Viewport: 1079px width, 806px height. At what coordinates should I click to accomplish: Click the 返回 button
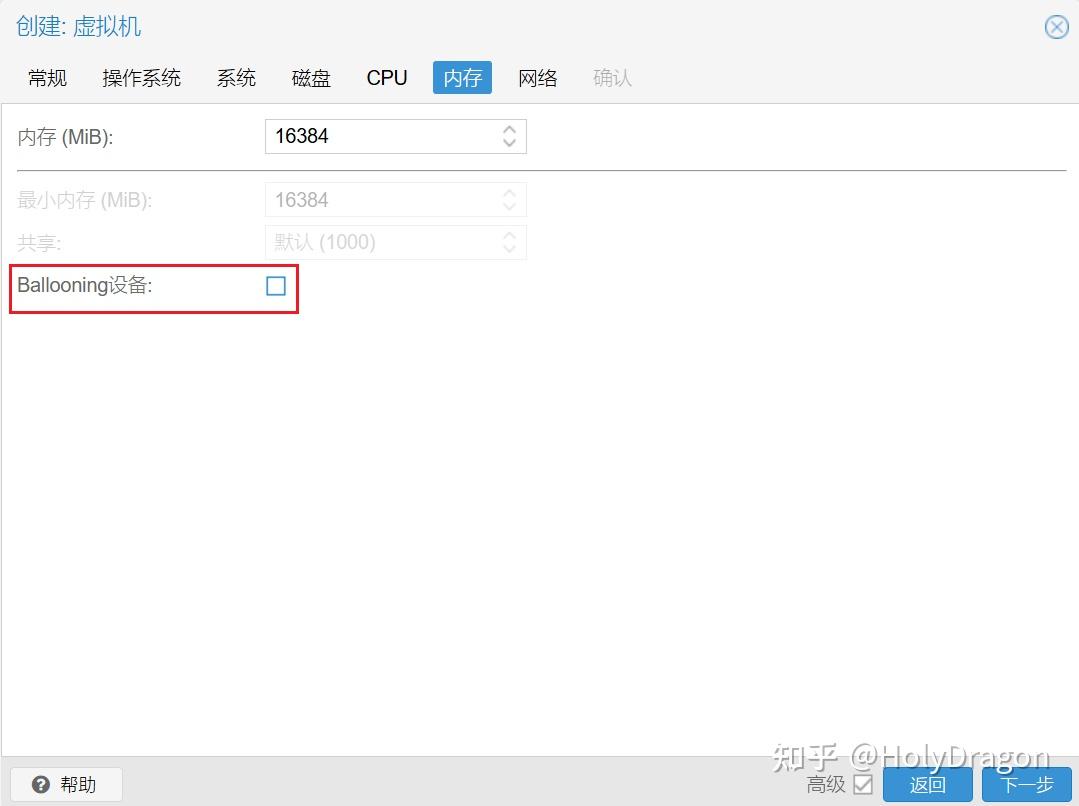[x=927, y=784]
